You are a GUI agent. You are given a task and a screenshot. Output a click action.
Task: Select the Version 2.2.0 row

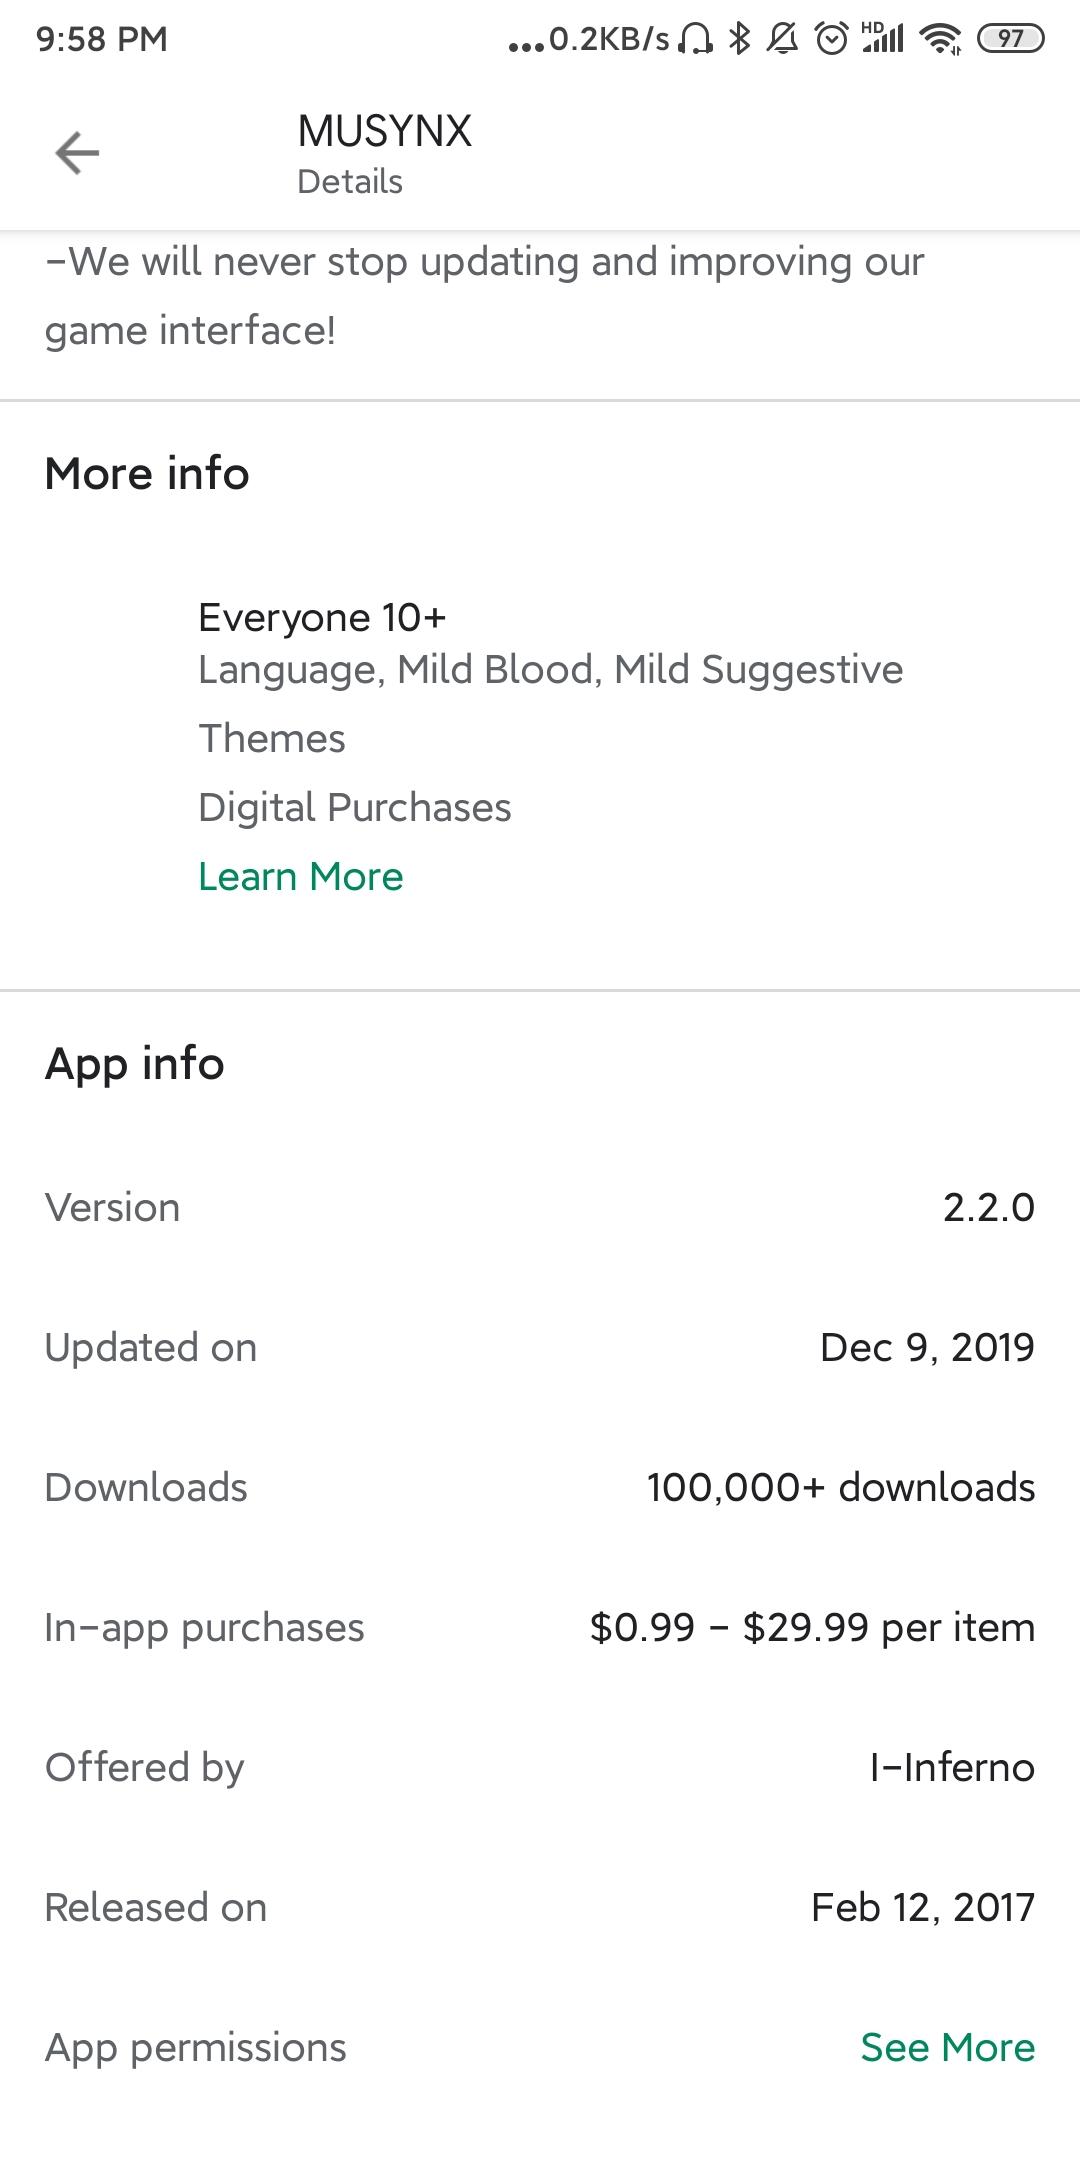(540, 1207)
